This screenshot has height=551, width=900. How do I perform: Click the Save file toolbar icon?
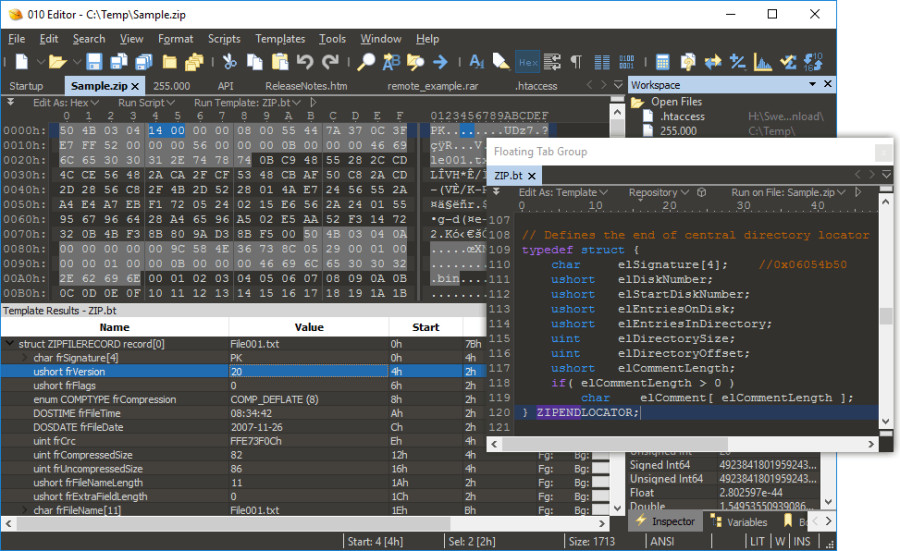(x=94, y=61)
